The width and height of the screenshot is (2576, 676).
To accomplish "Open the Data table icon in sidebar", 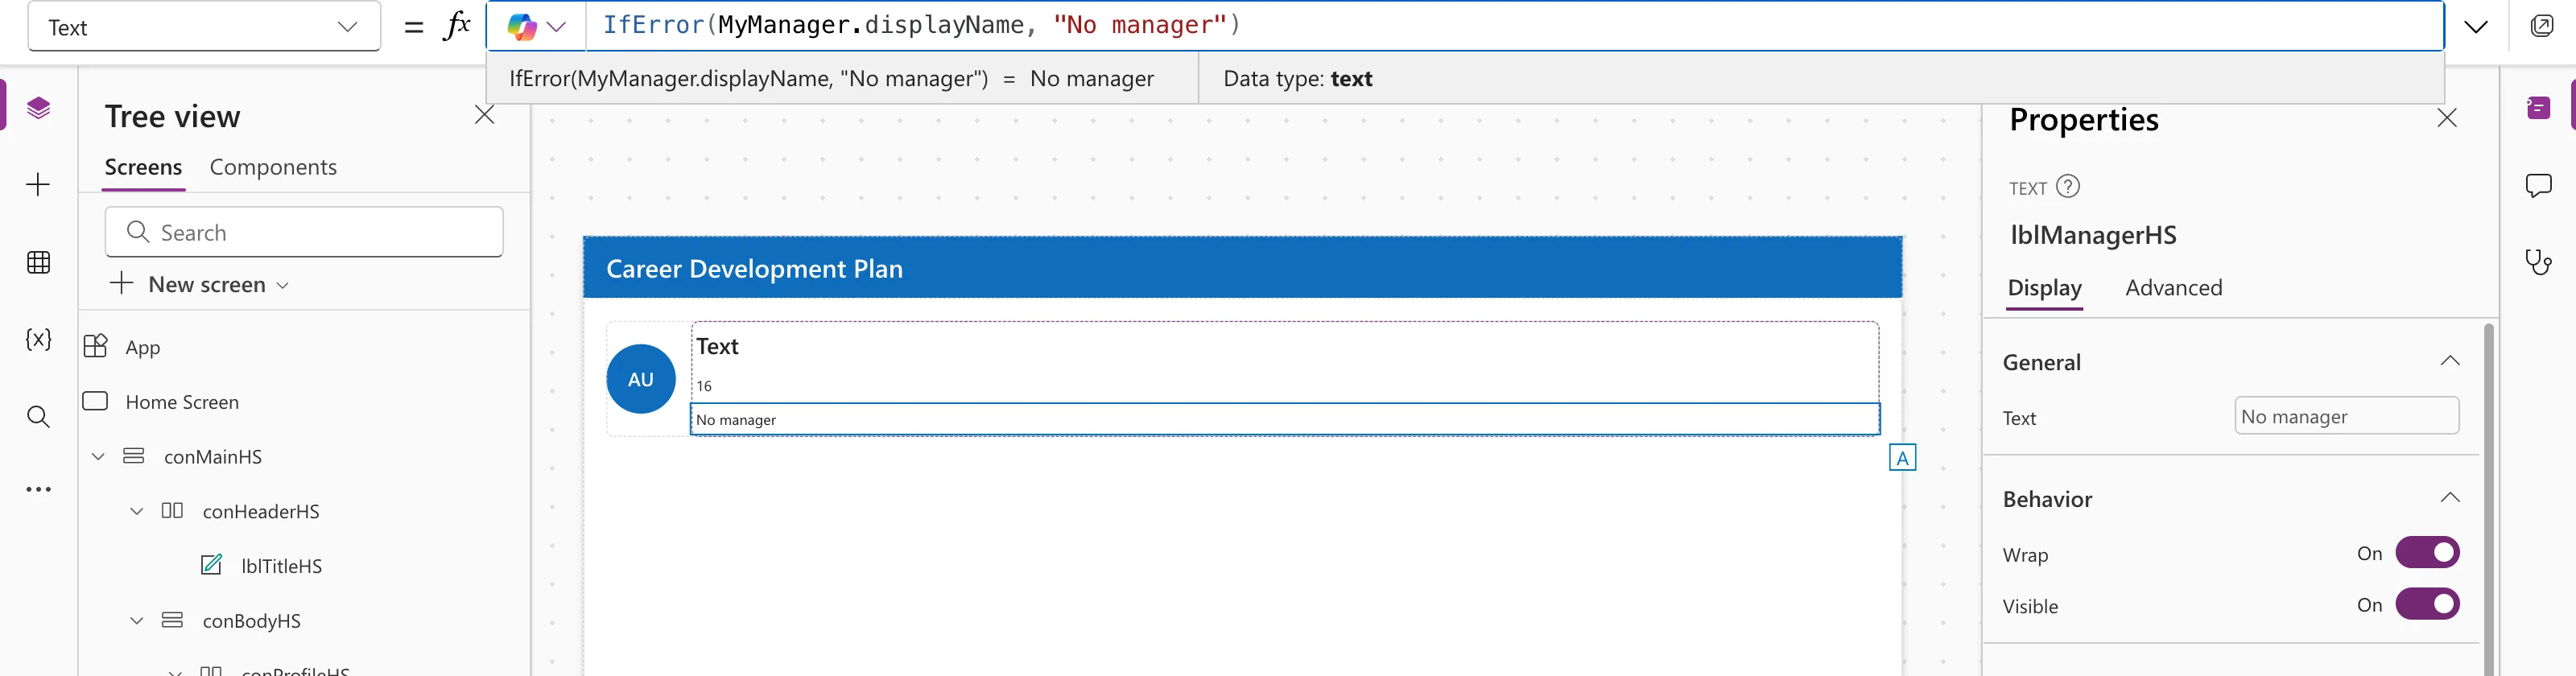I will click(38, 263).
